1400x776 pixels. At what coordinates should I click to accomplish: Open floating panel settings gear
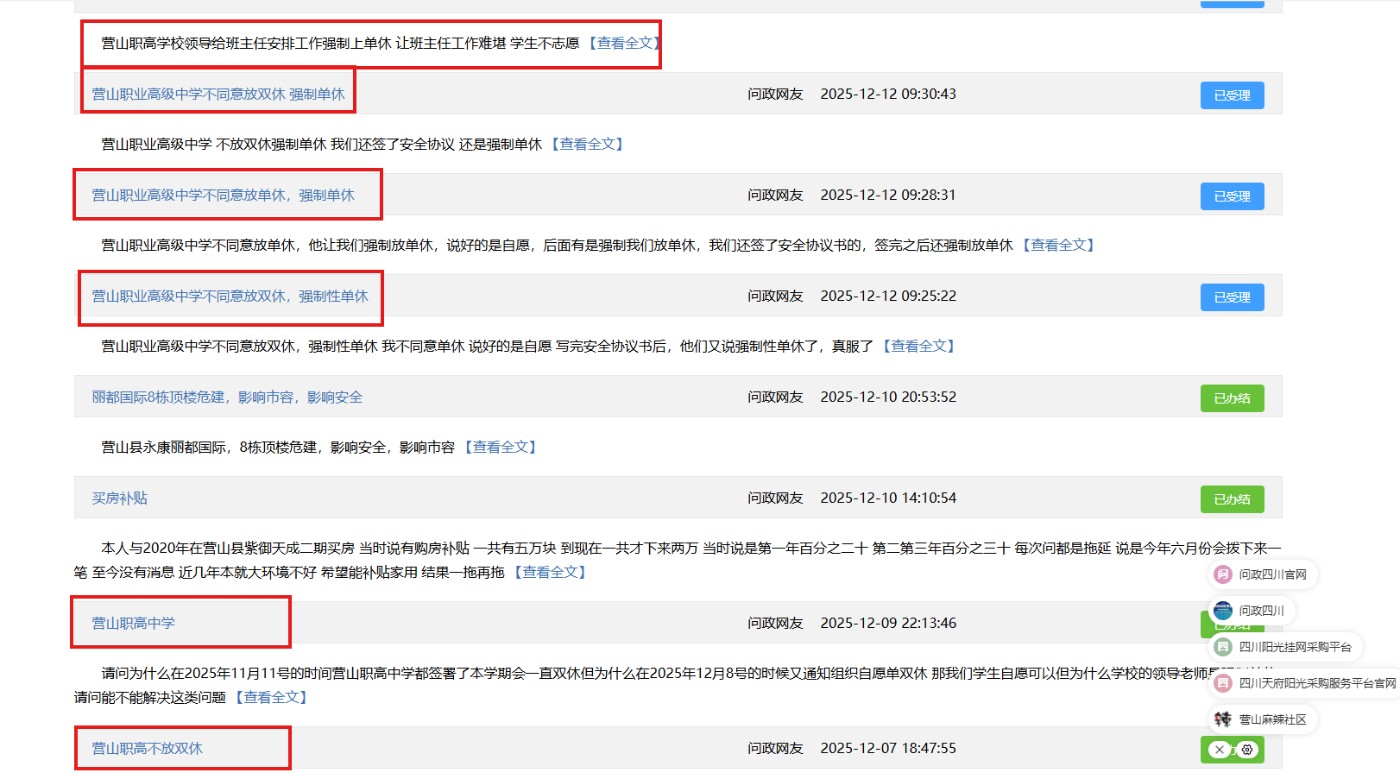(1247, 749)
